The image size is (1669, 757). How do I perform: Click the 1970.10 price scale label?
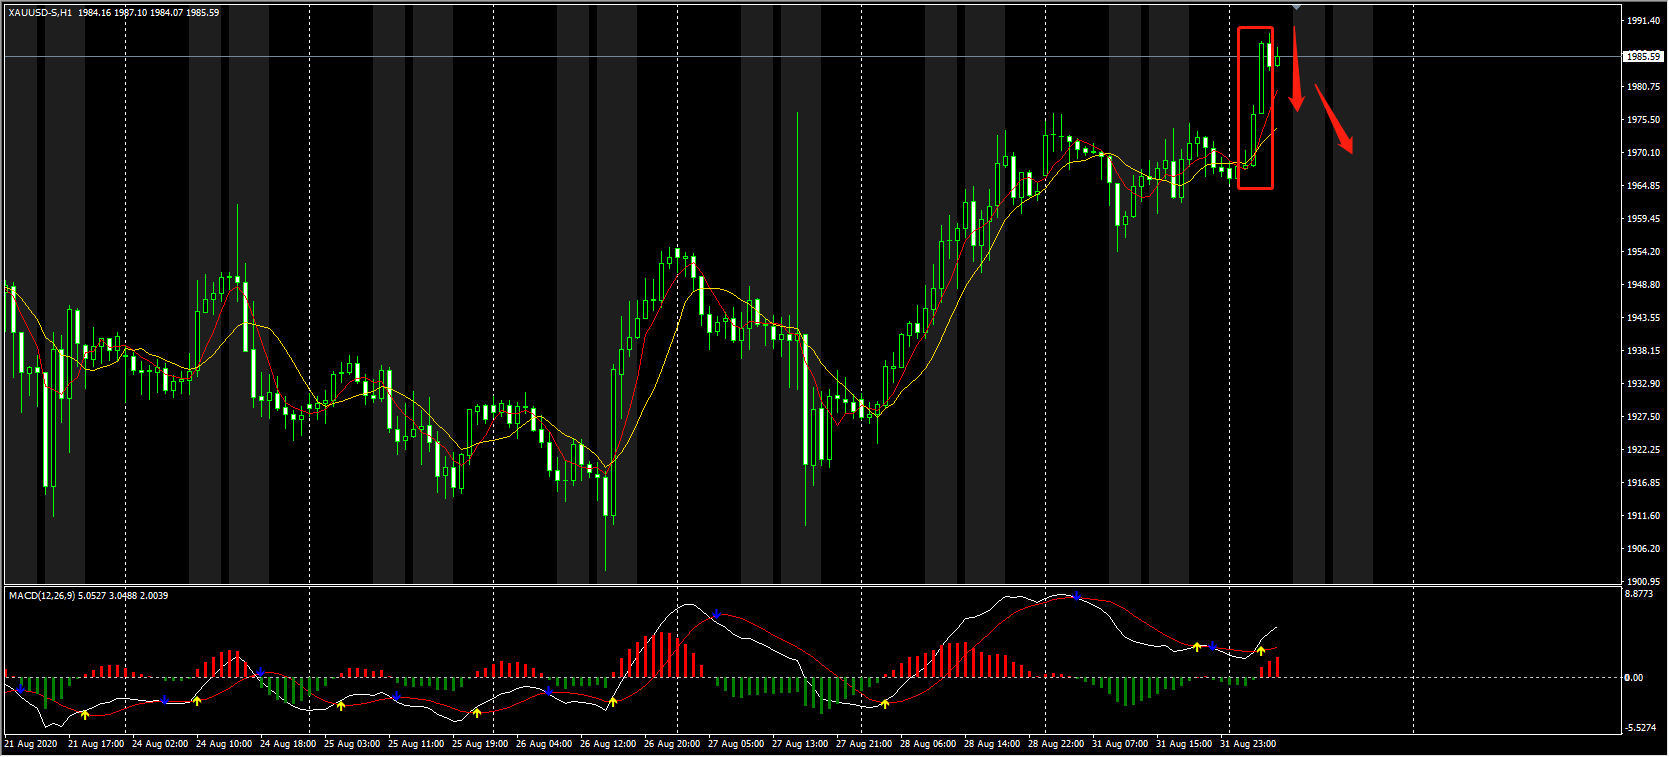[1643, 153]
